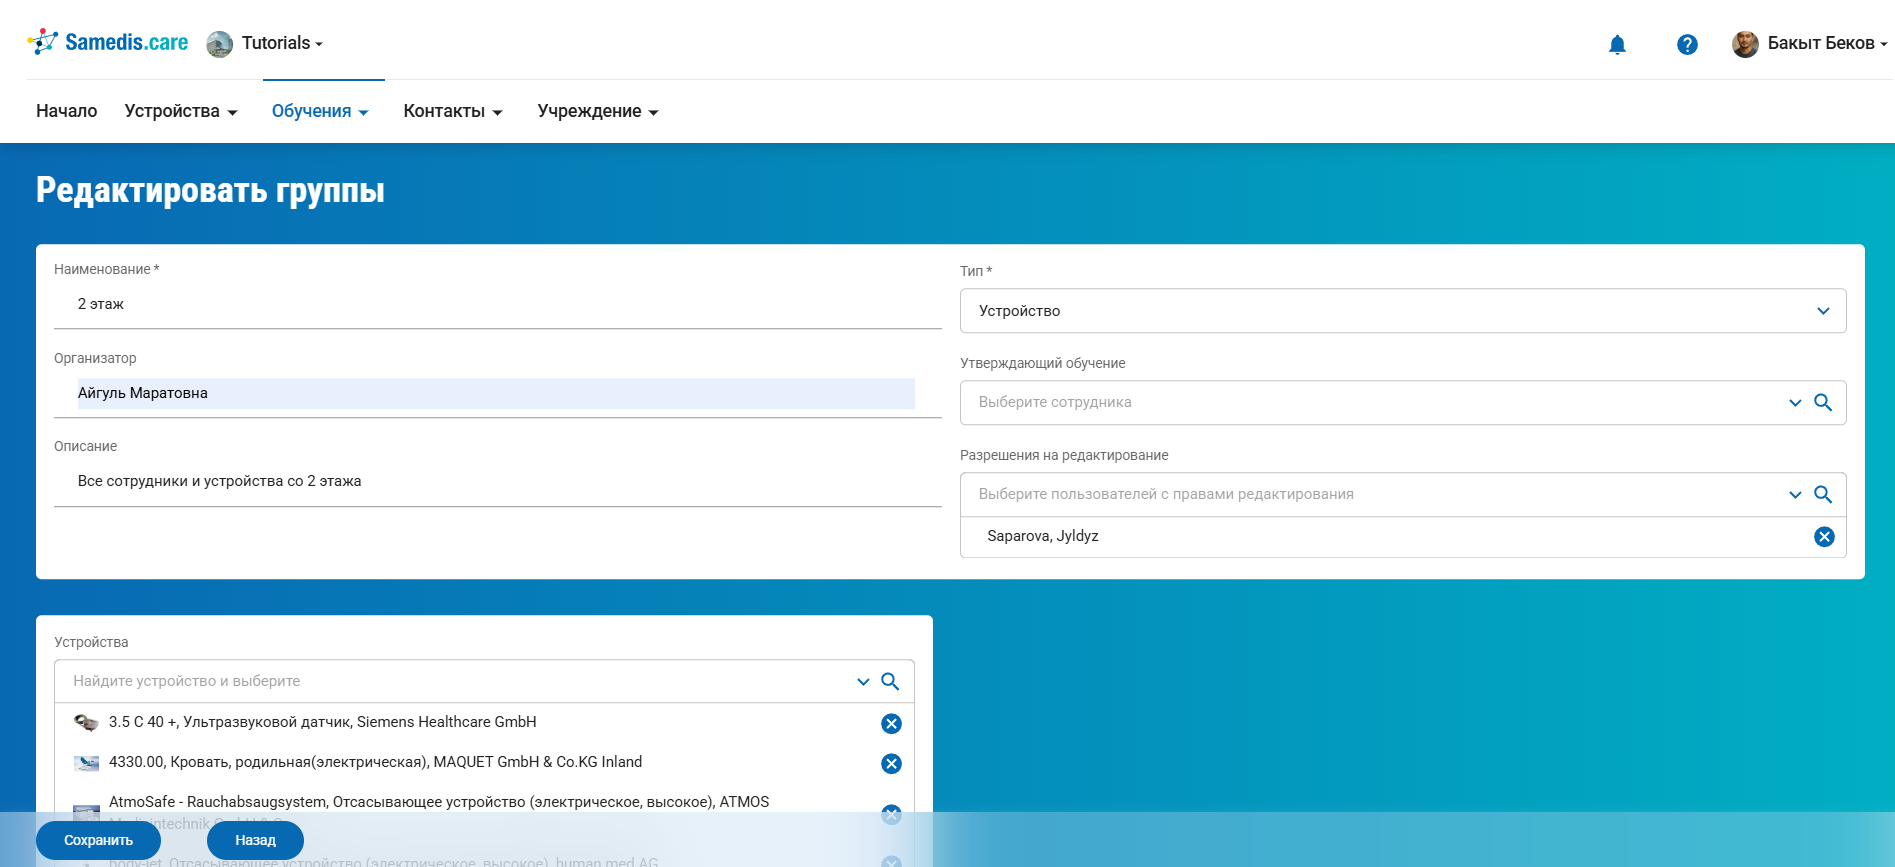Remove the Siemens ultrasound sensor device

pyautogui.click(x=891, y=723)
